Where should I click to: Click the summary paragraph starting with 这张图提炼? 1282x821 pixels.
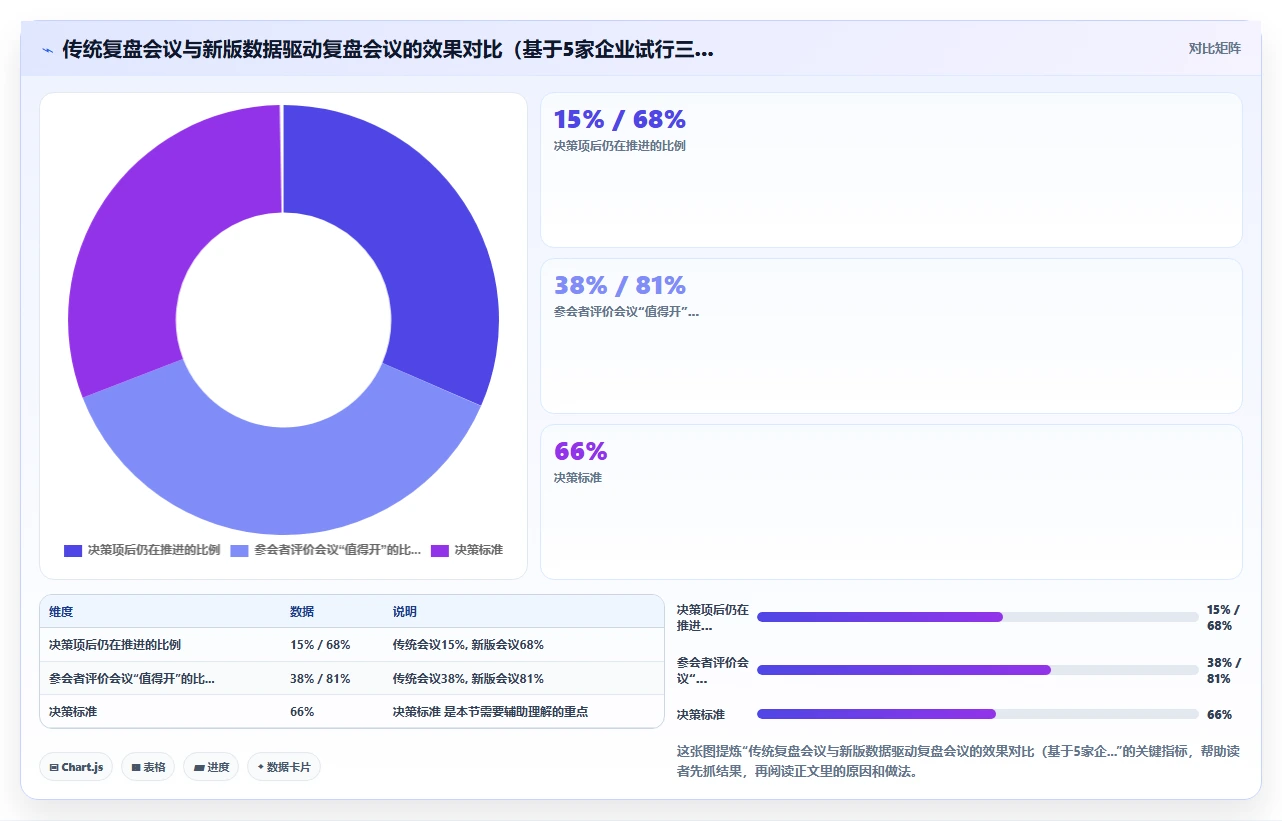point(958,761)
